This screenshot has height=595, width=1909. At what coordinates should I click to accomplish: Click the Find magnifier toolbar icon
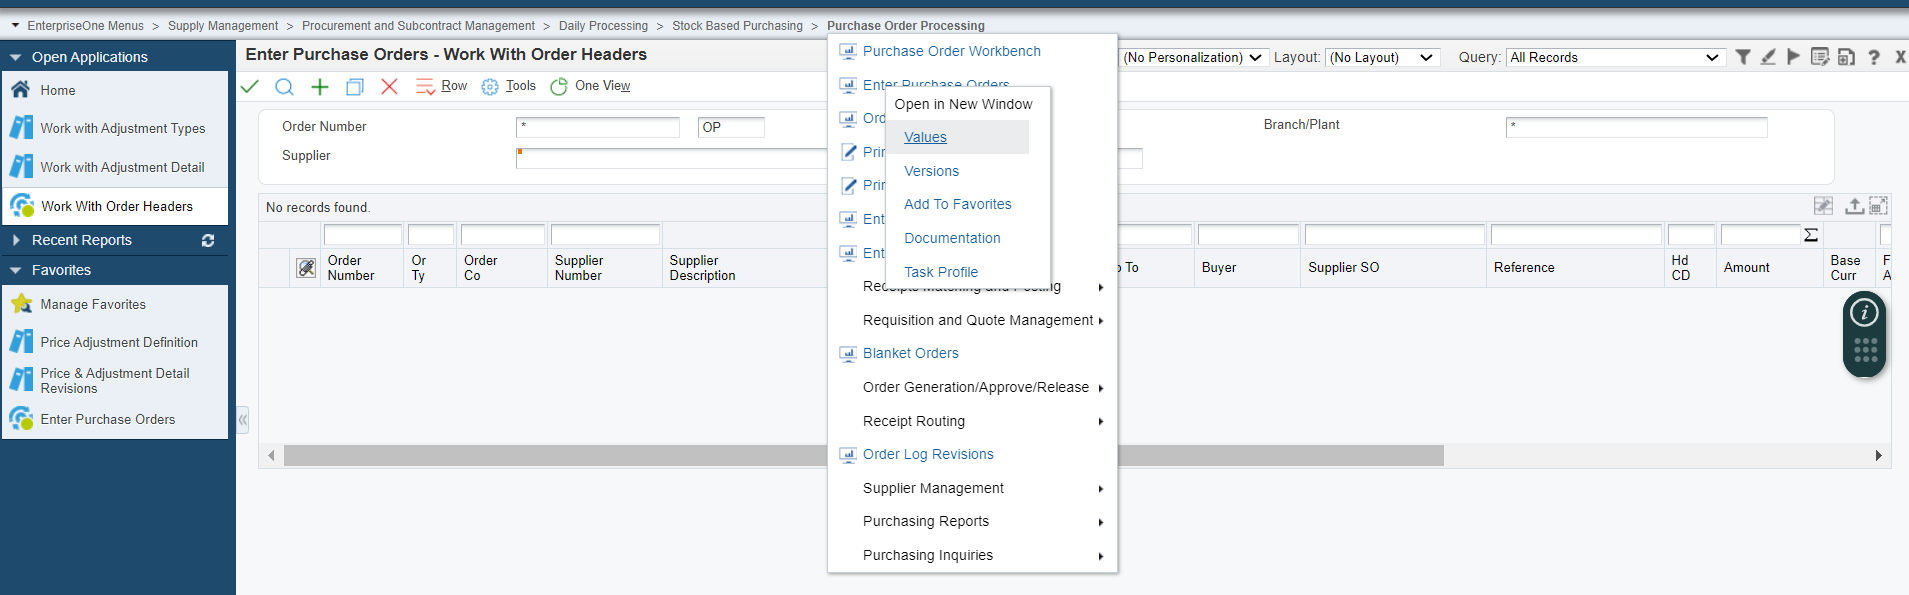coord(284,87)
